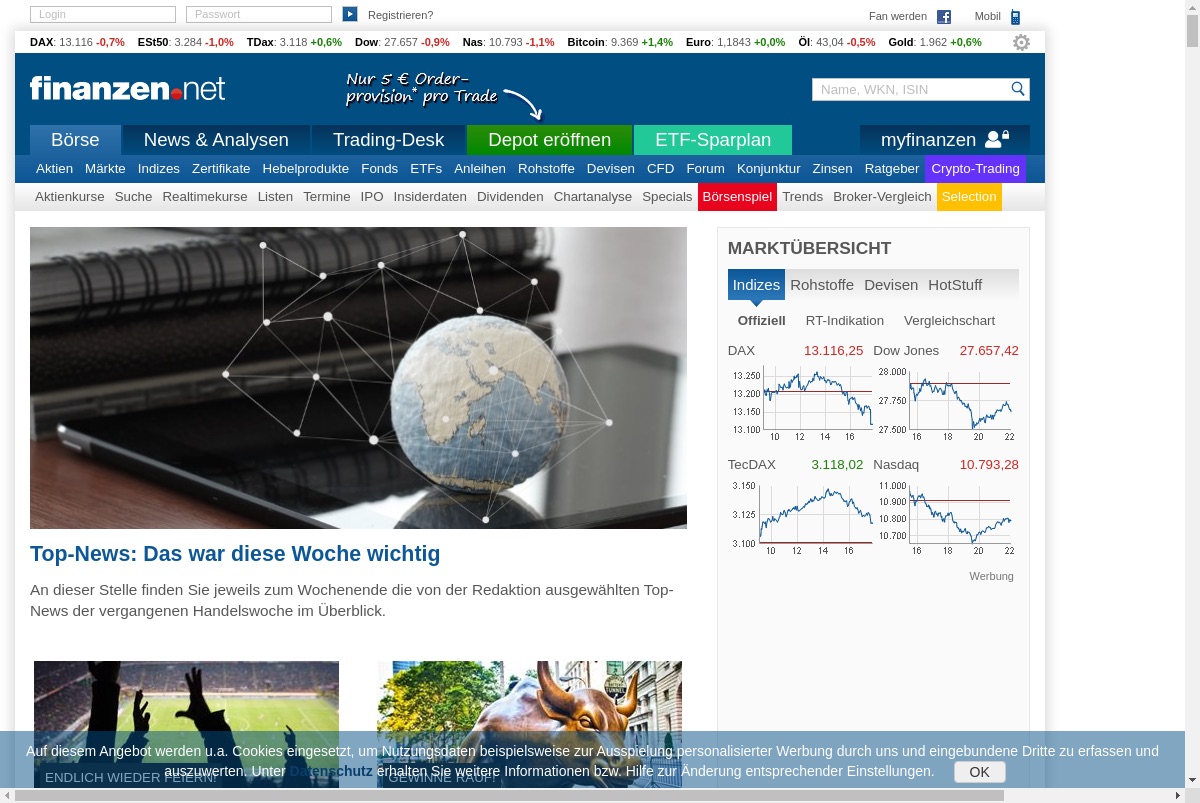The image size is (1200, 803).
Task: Select Ratgeber menu item
Action: click(x=892, y=169)
